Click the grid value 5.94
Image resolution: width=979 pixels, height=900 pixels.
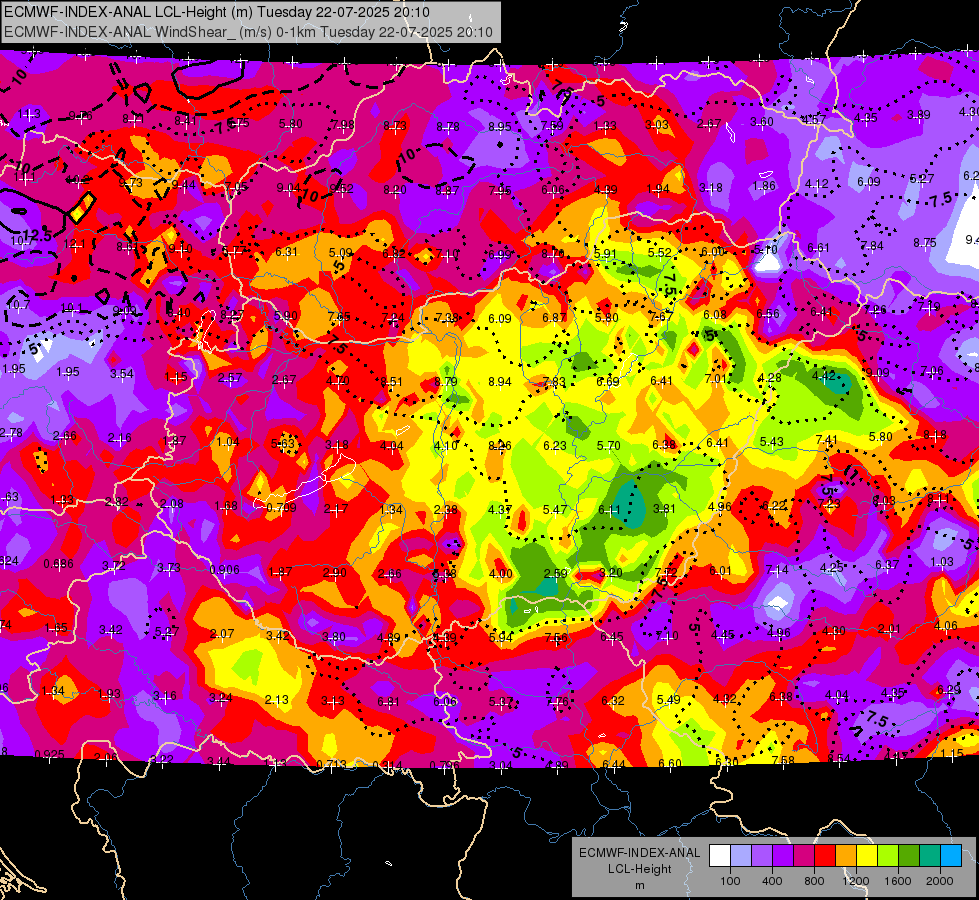coord(501,638)
